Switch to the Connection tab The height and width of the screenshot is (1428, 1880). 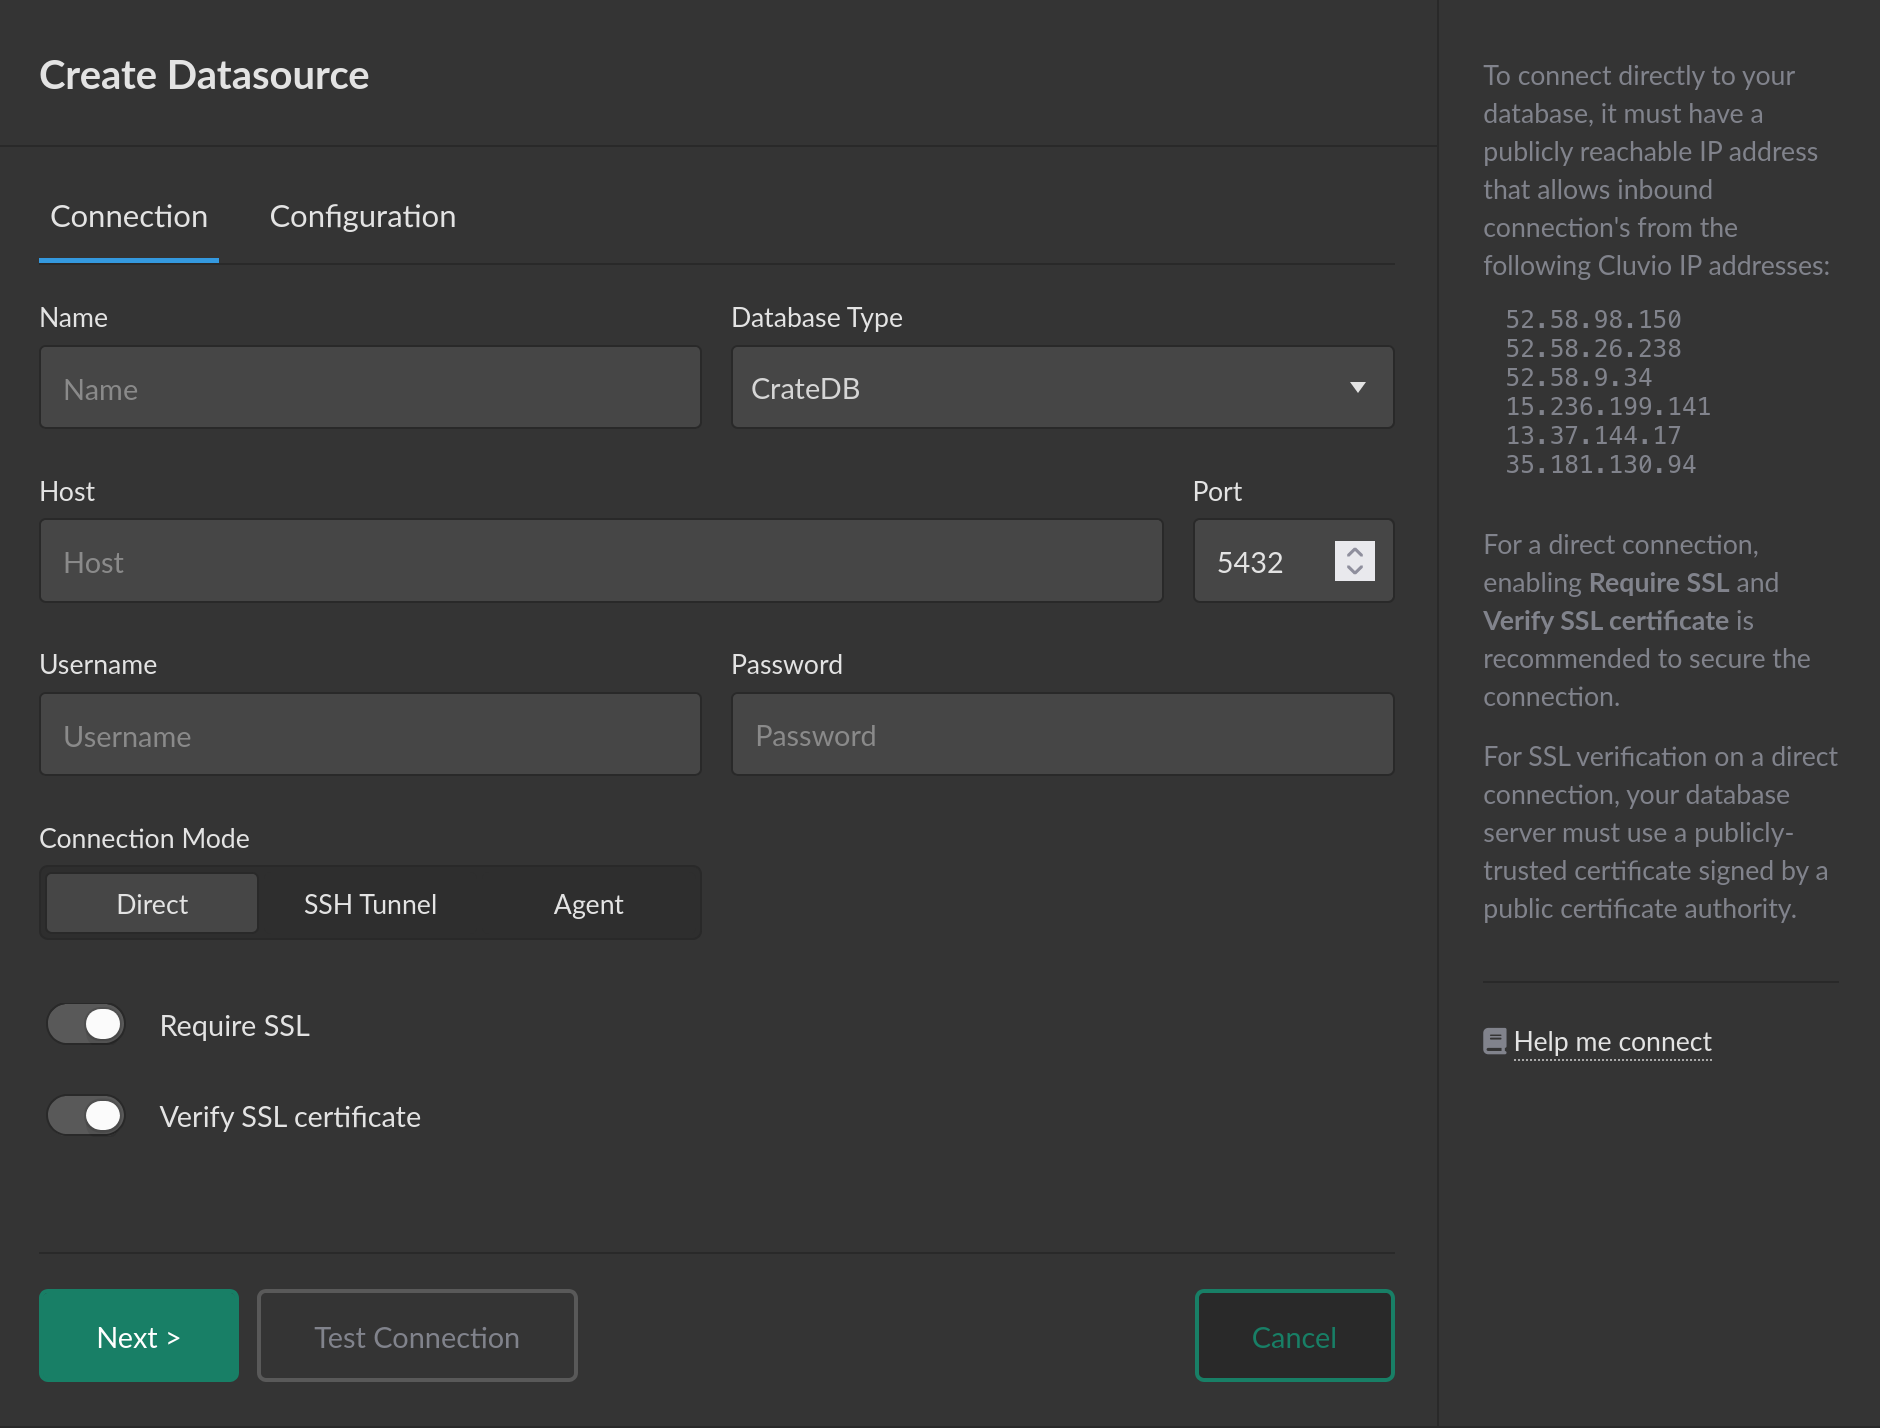point(129,217)
